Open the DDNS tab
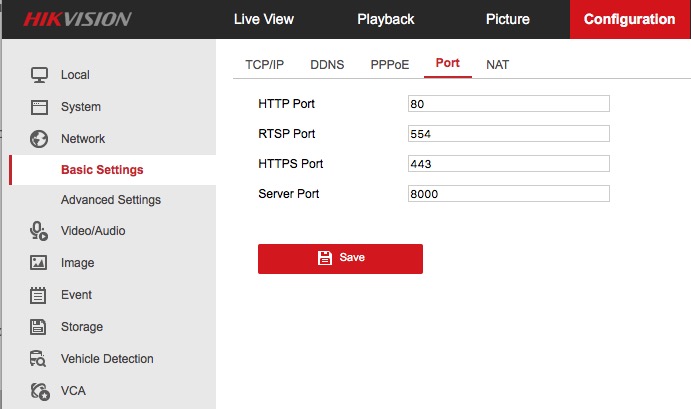Image resolution: width=691 pixels, height=409 pixels. coord(327,64)
